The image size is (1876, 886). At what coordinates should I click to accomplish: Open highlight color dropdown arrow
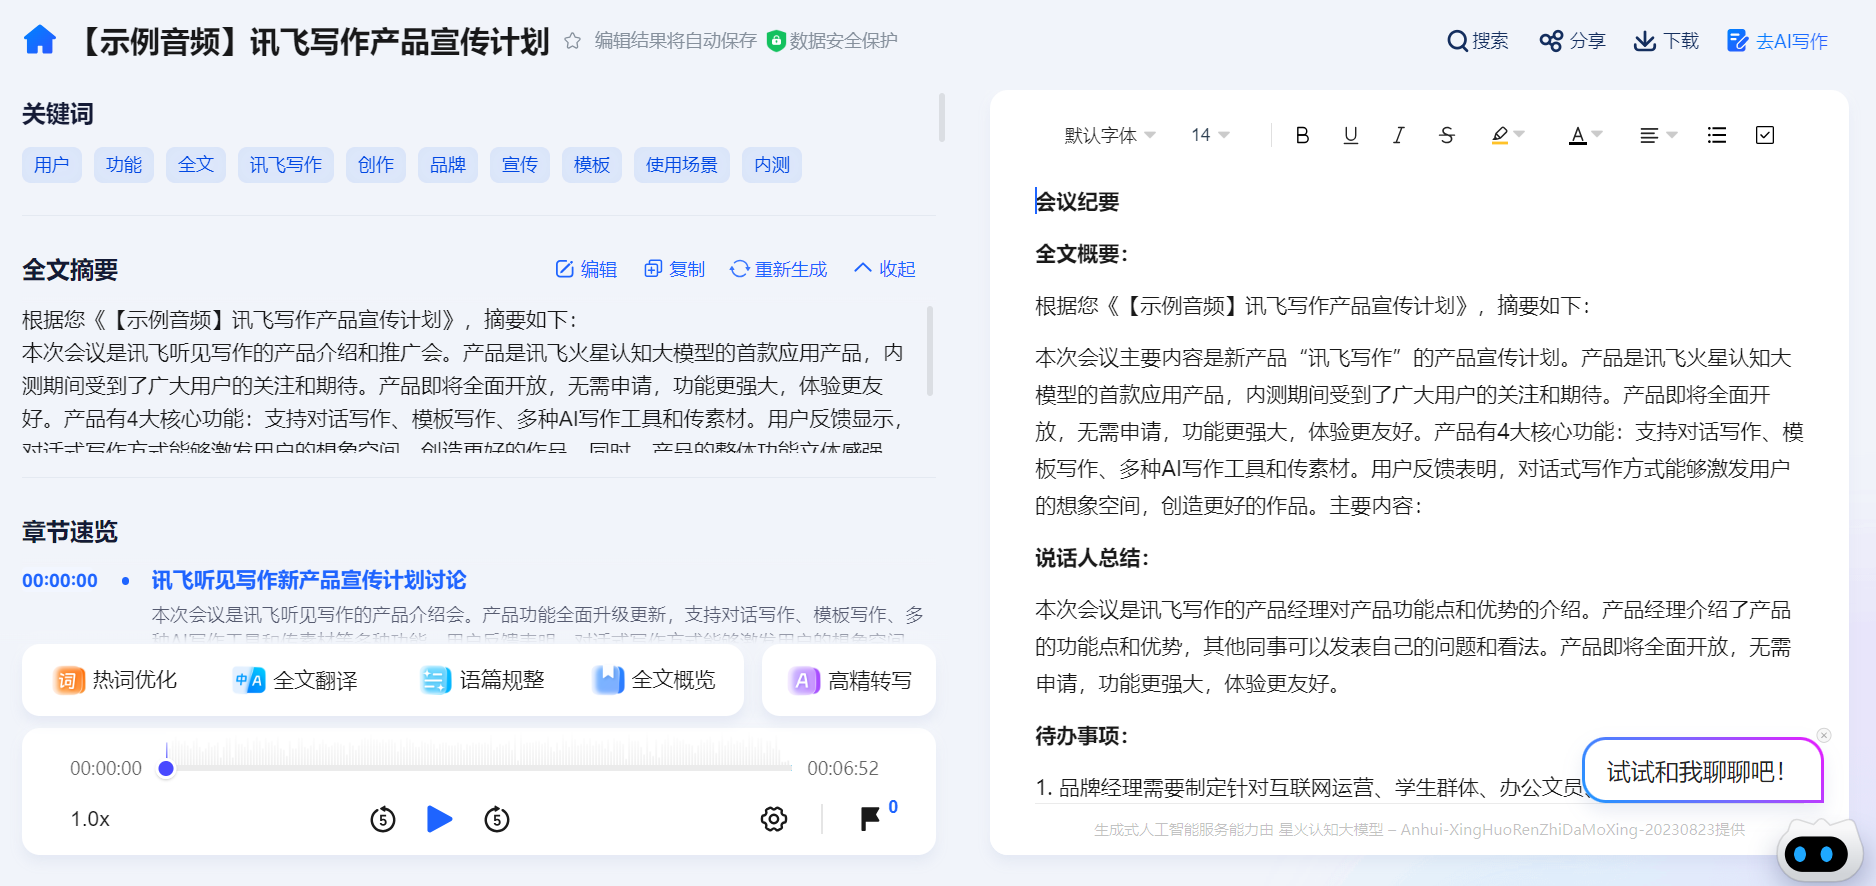[1520, 134]
